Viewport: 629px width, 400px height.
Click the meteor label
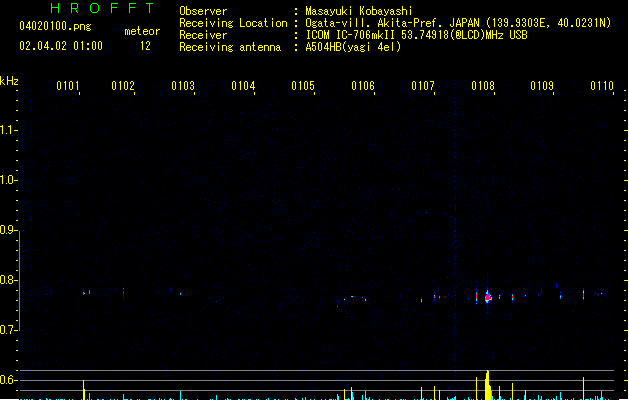(142, 31)
